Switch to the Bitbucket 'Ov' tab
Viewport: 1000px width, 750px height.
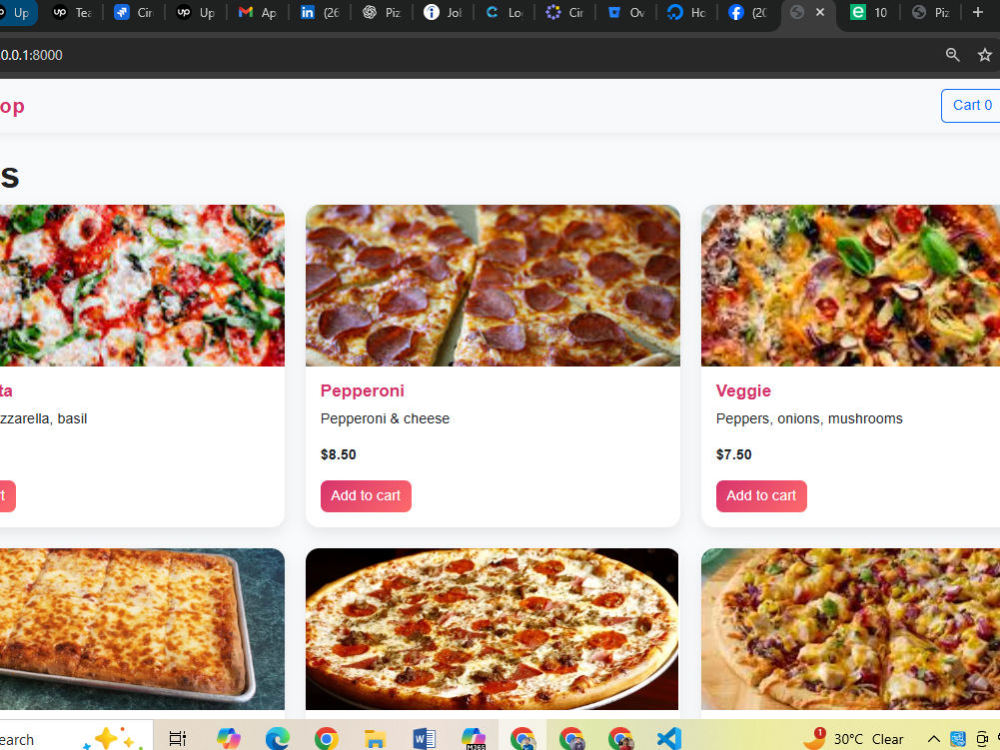626,13
